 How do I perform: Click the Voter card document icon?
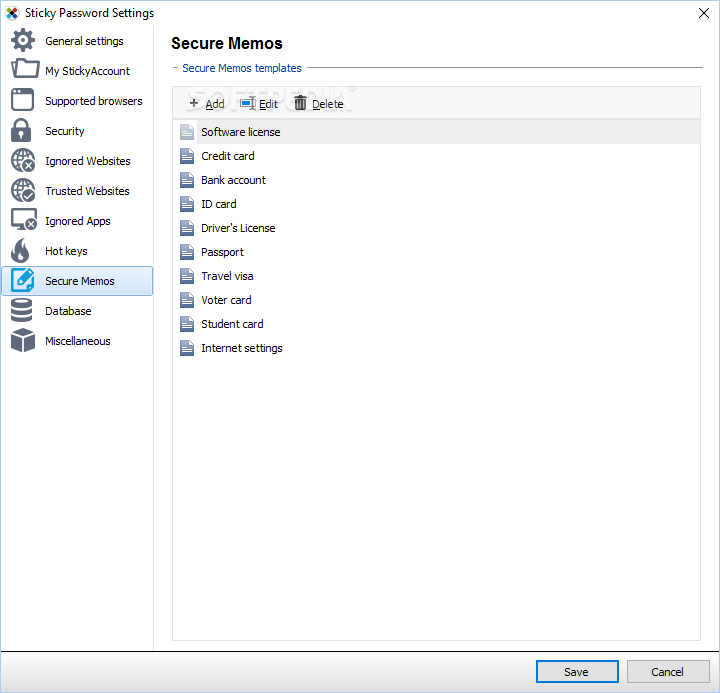pyautogui.click(x=186, y=300)
